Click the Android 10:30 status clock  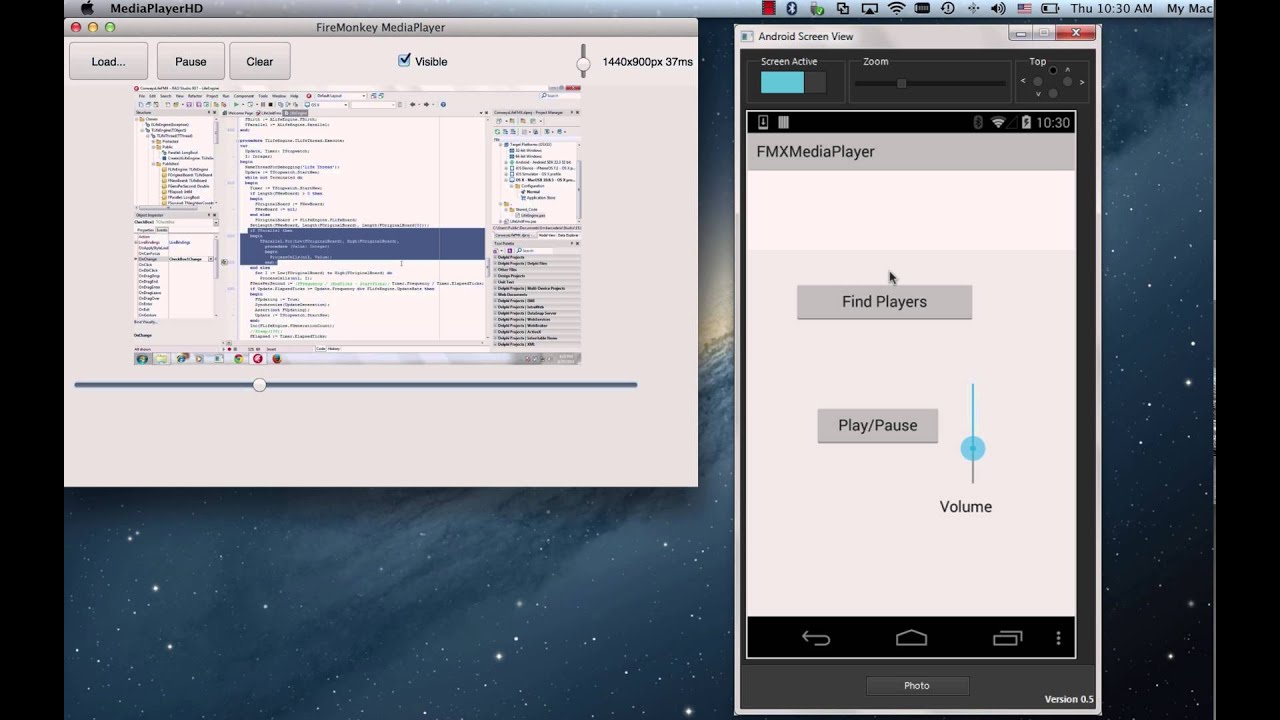click(x=1053, y=122)
